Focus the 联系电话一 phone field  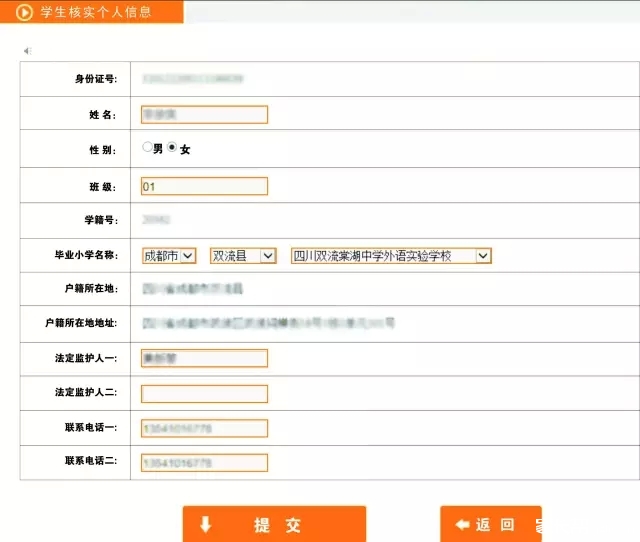pyautogui.click(x=205, y=428)
